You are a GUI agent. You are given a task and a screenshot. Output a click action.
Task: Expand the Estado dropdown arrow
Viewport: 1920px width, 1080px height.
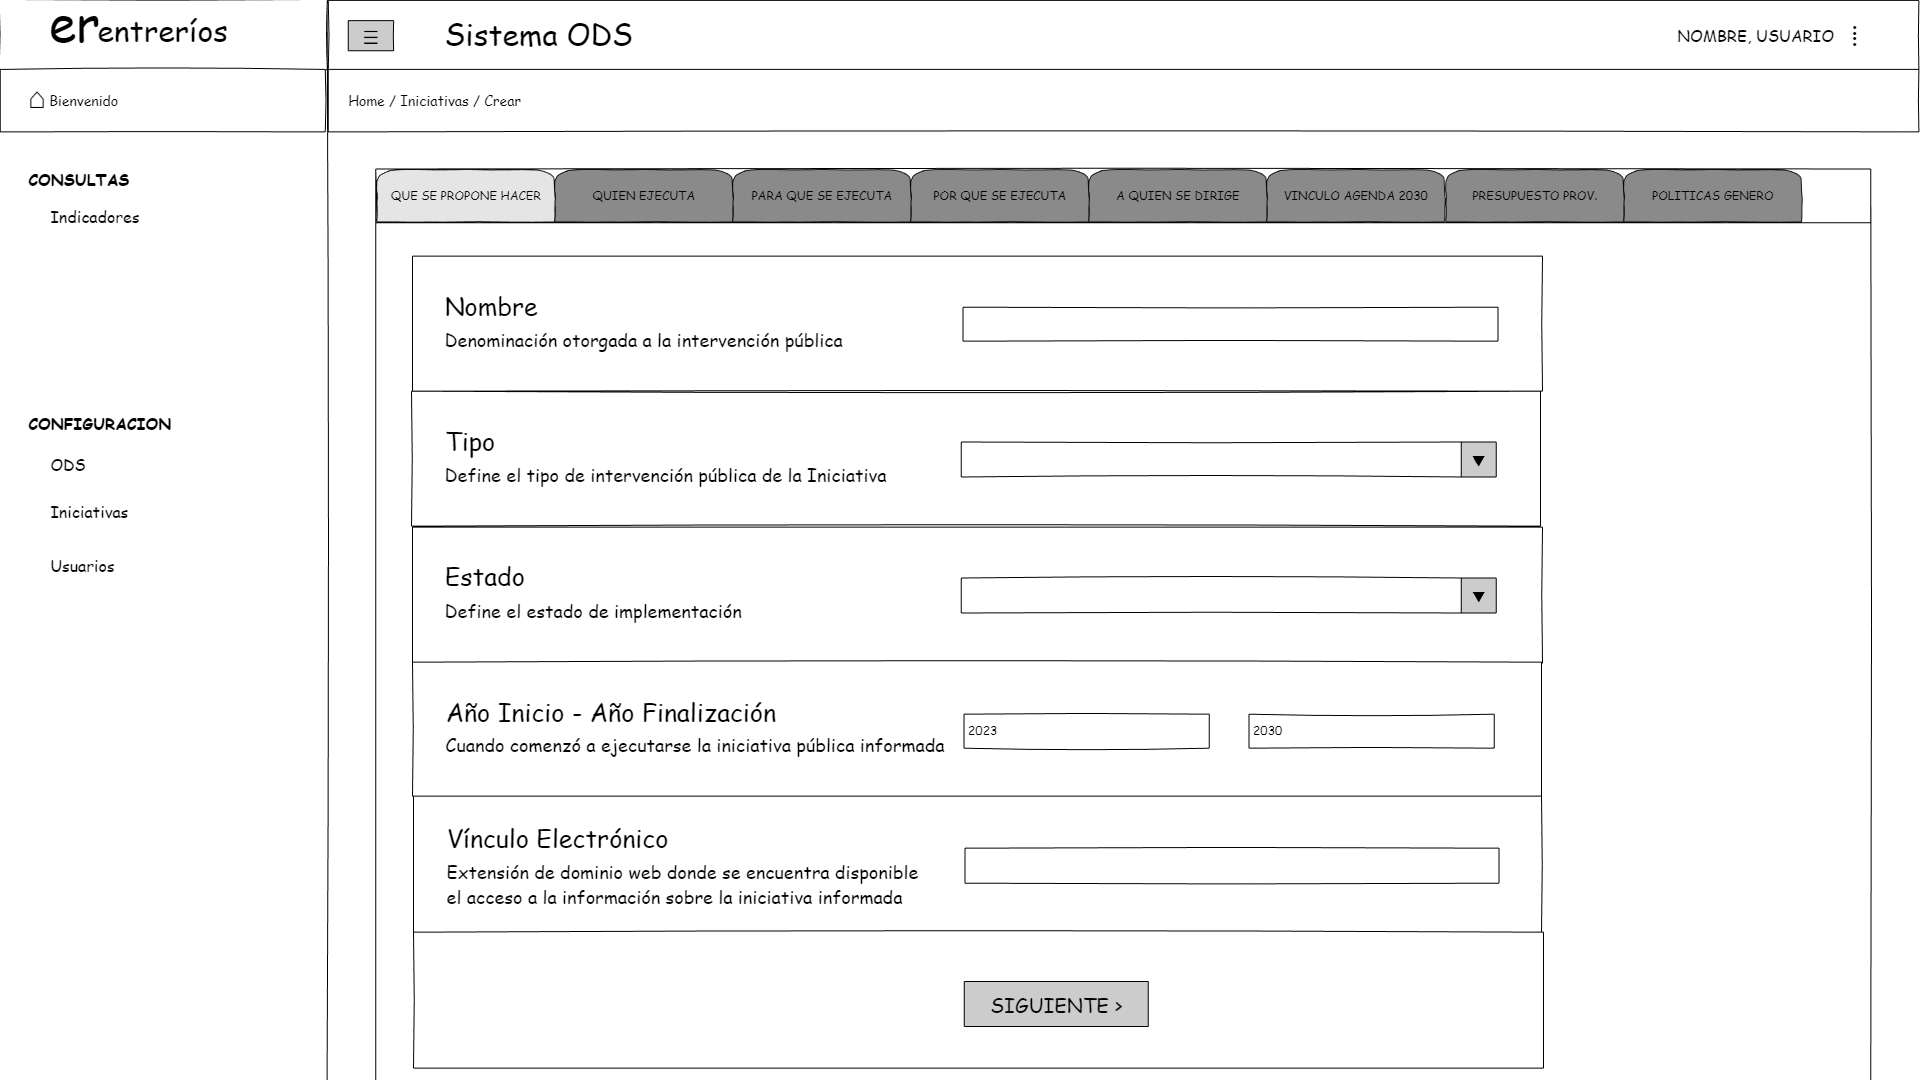1478,596
